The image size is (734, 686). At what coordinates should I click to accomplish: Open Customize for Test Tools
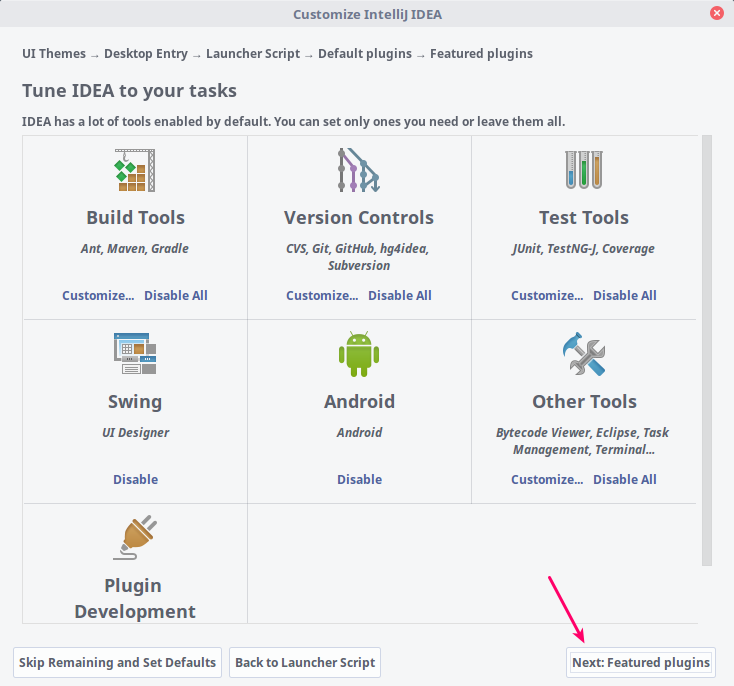(547, 295)
